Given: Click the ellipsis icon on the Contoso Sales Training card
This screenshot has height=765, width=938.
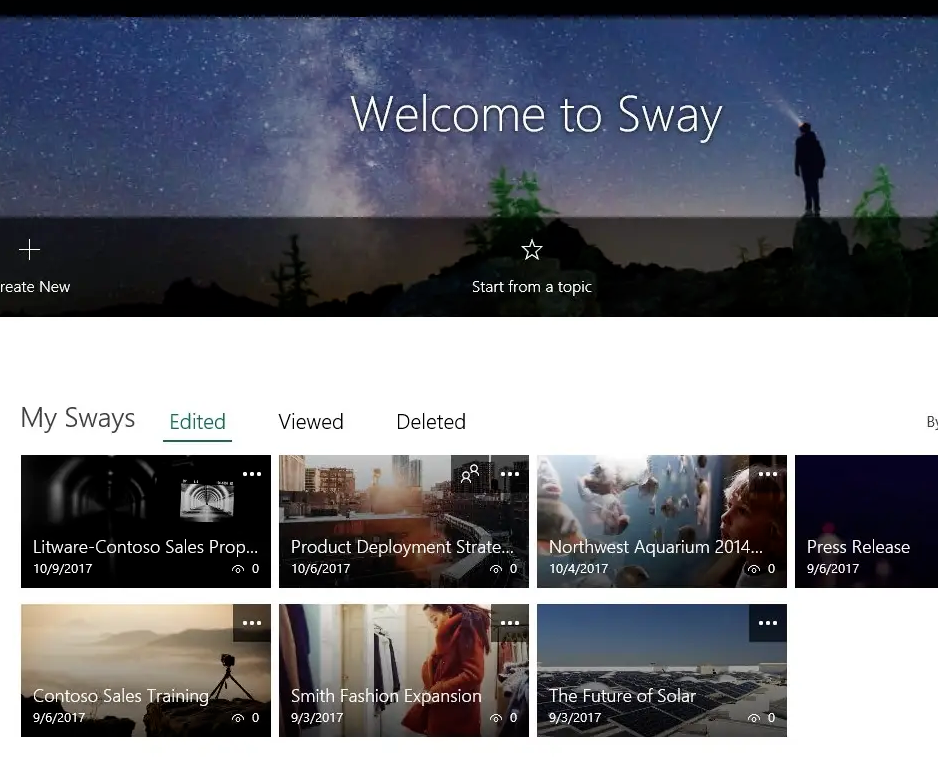Looking at the screenshot, I should 252,622.
